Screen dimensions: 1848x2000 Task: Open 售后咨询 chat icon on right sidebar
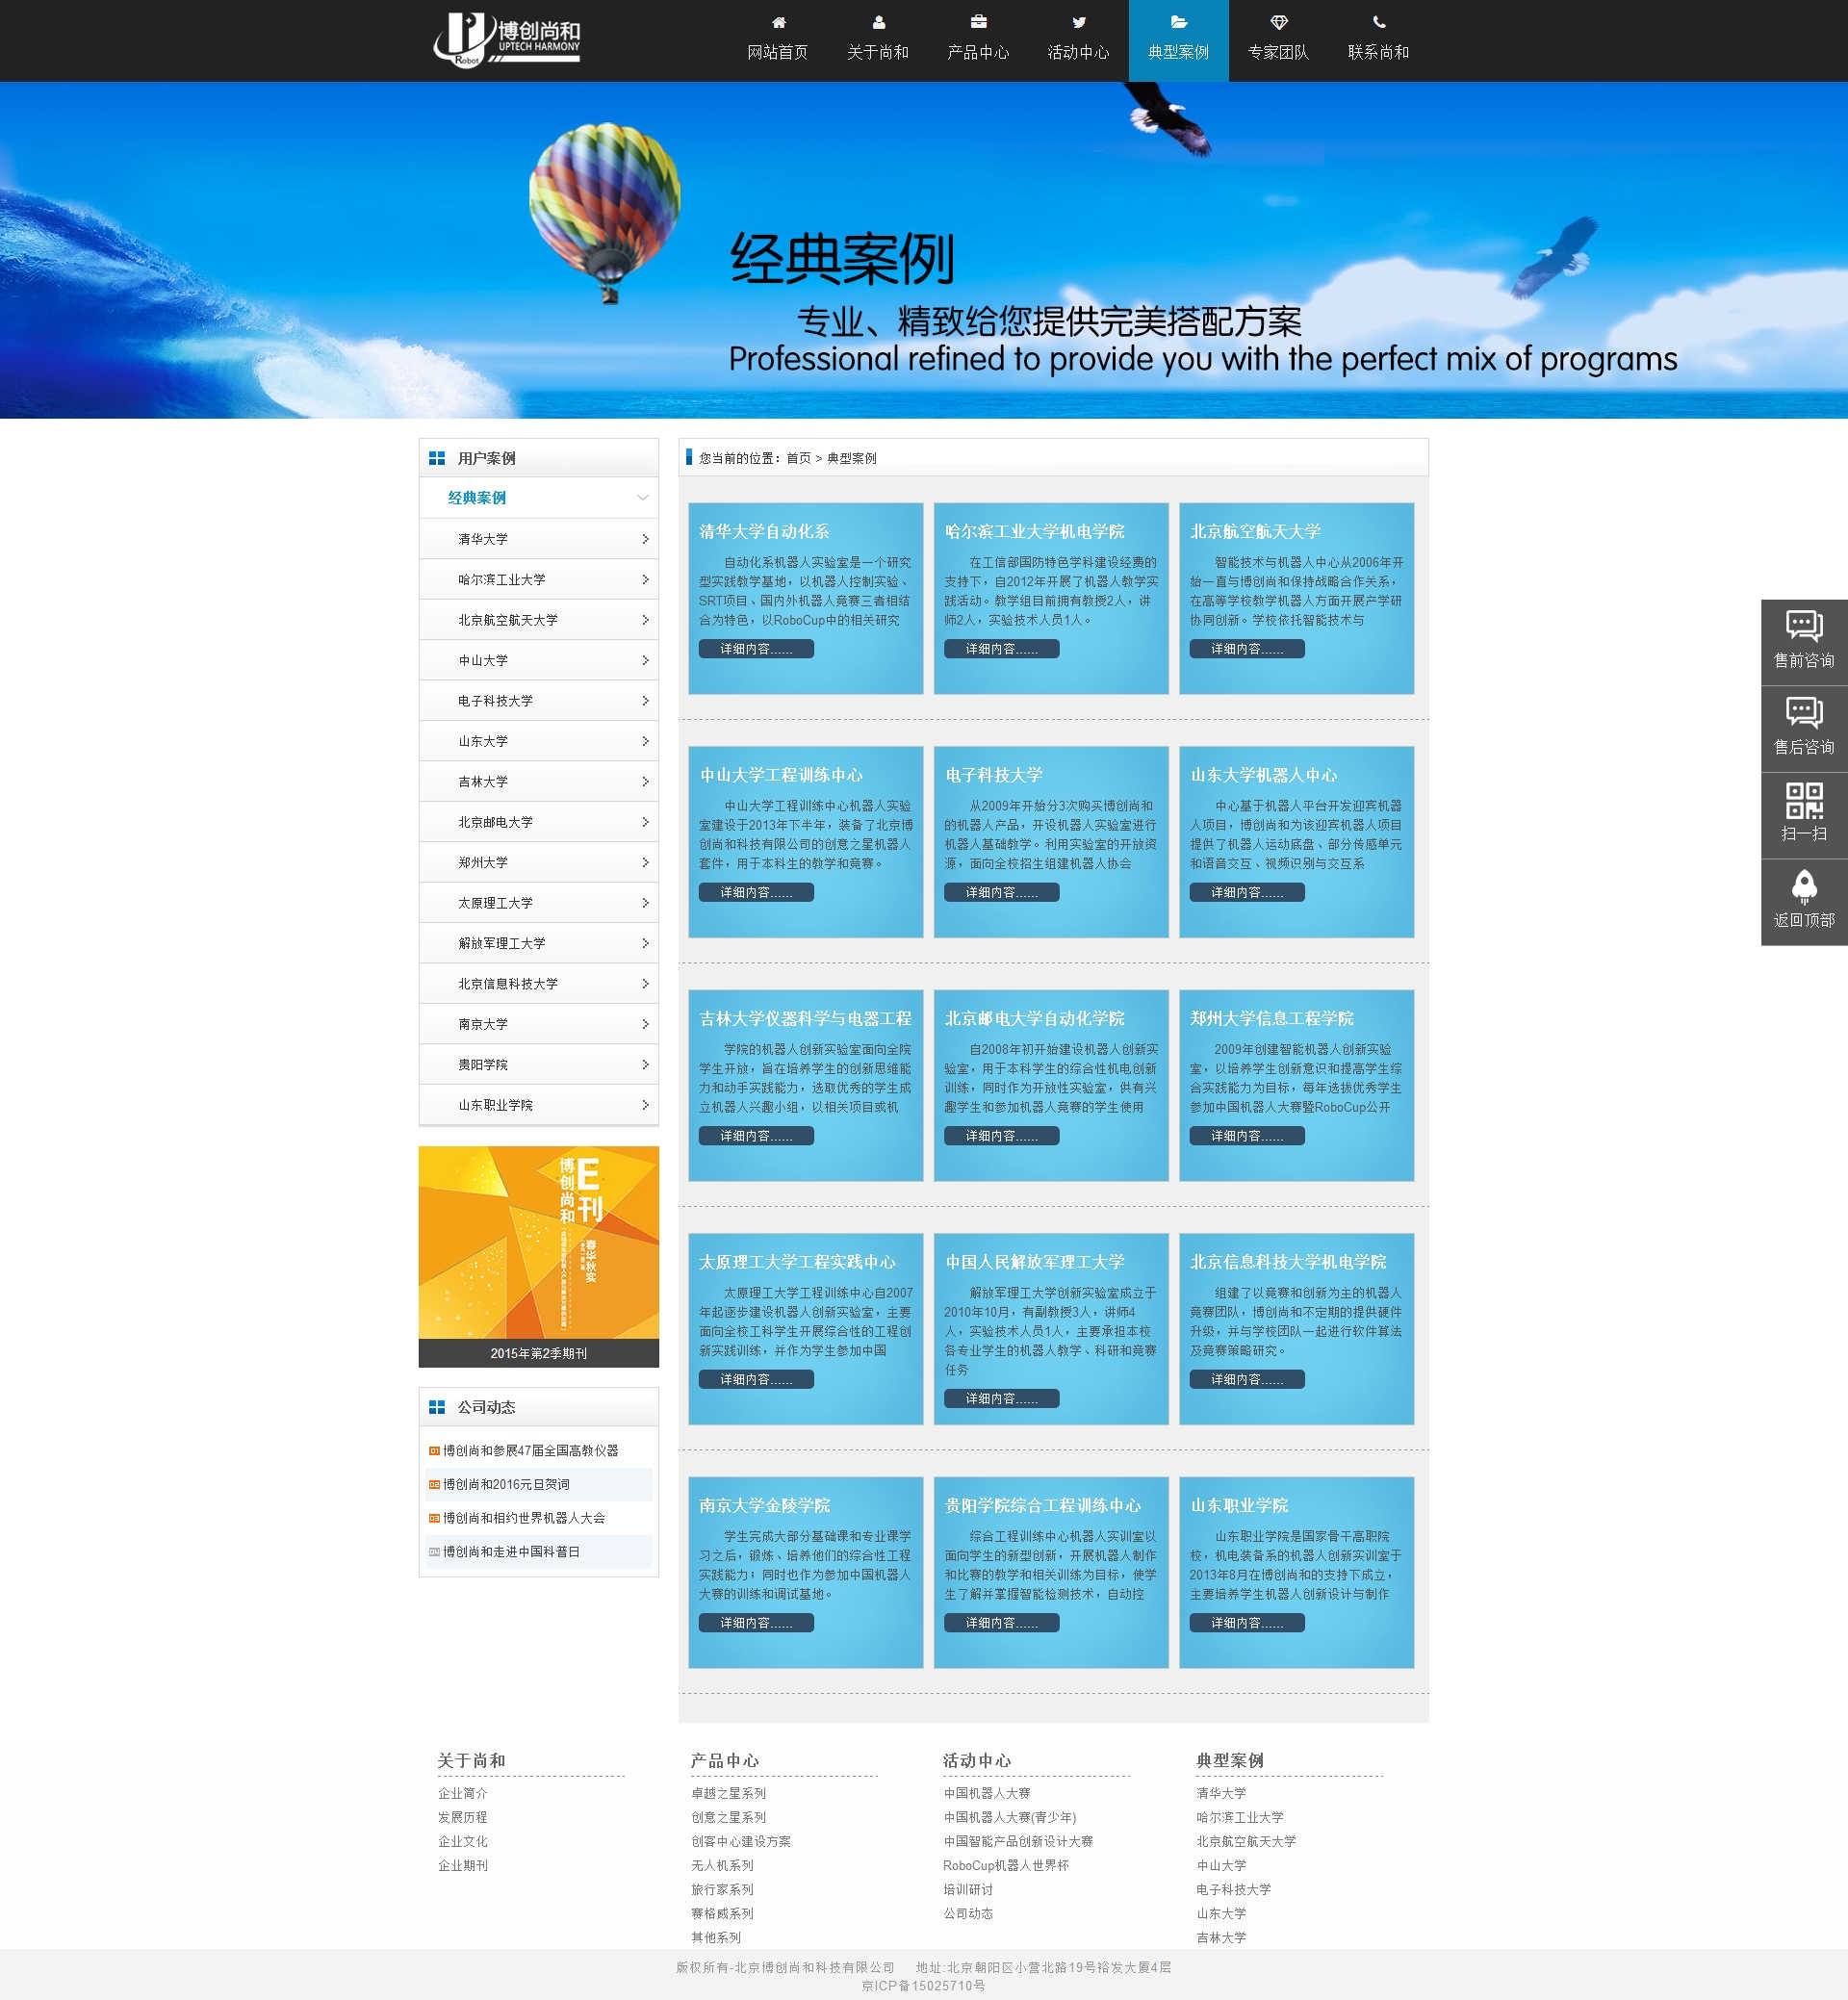(1804, 713)
